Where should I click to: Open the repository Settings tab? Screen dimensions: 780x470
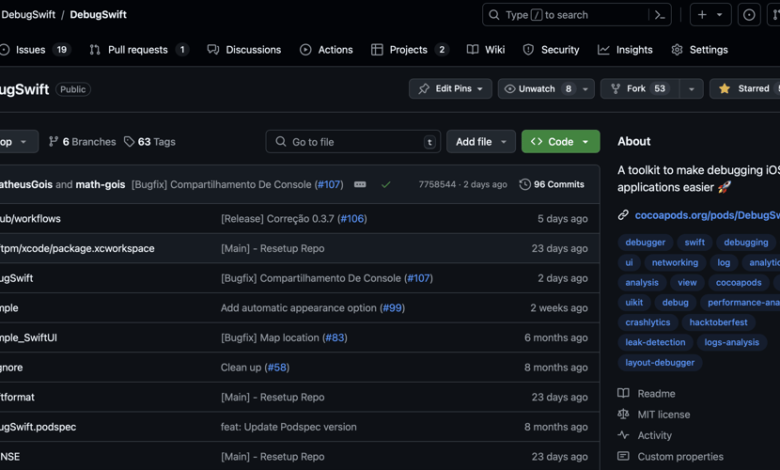pos(699,50)
